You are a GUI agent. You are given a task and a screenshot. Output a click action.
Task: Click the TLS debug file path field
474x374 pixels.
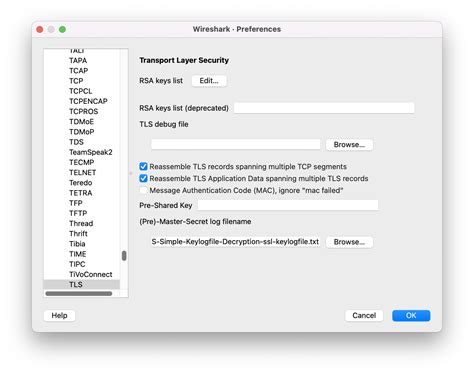click(x=236, y=145)
